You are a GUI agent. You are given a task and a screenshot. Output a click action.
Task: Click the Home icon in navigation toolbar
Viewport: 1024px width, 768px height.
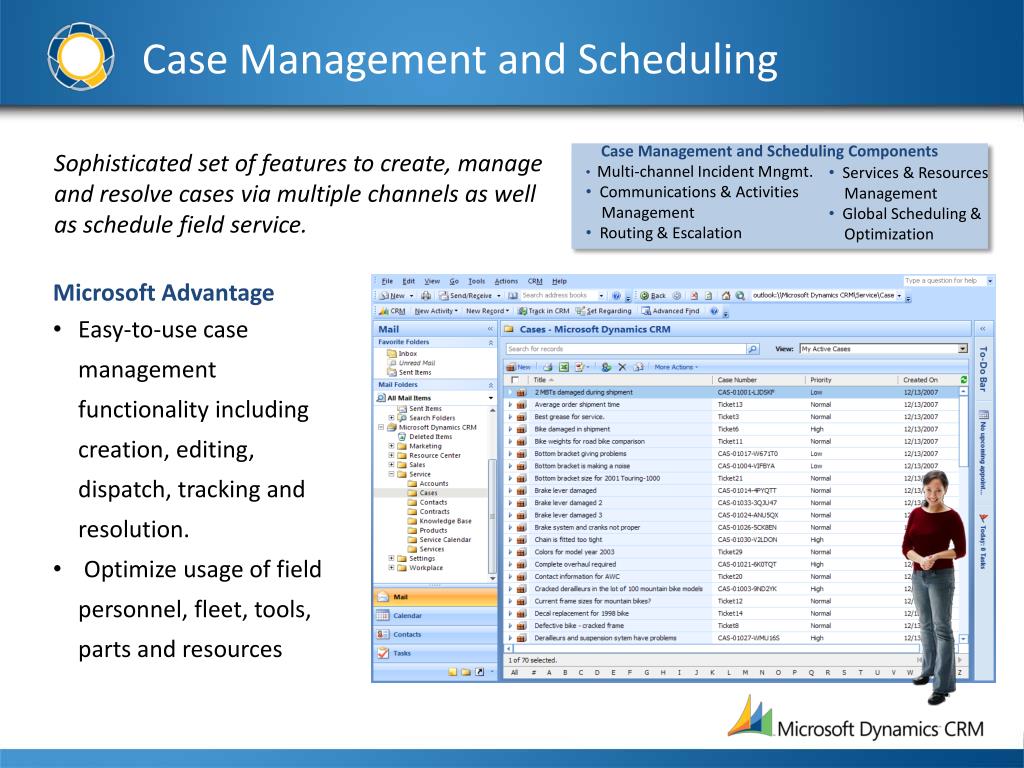tap(726, 296)
